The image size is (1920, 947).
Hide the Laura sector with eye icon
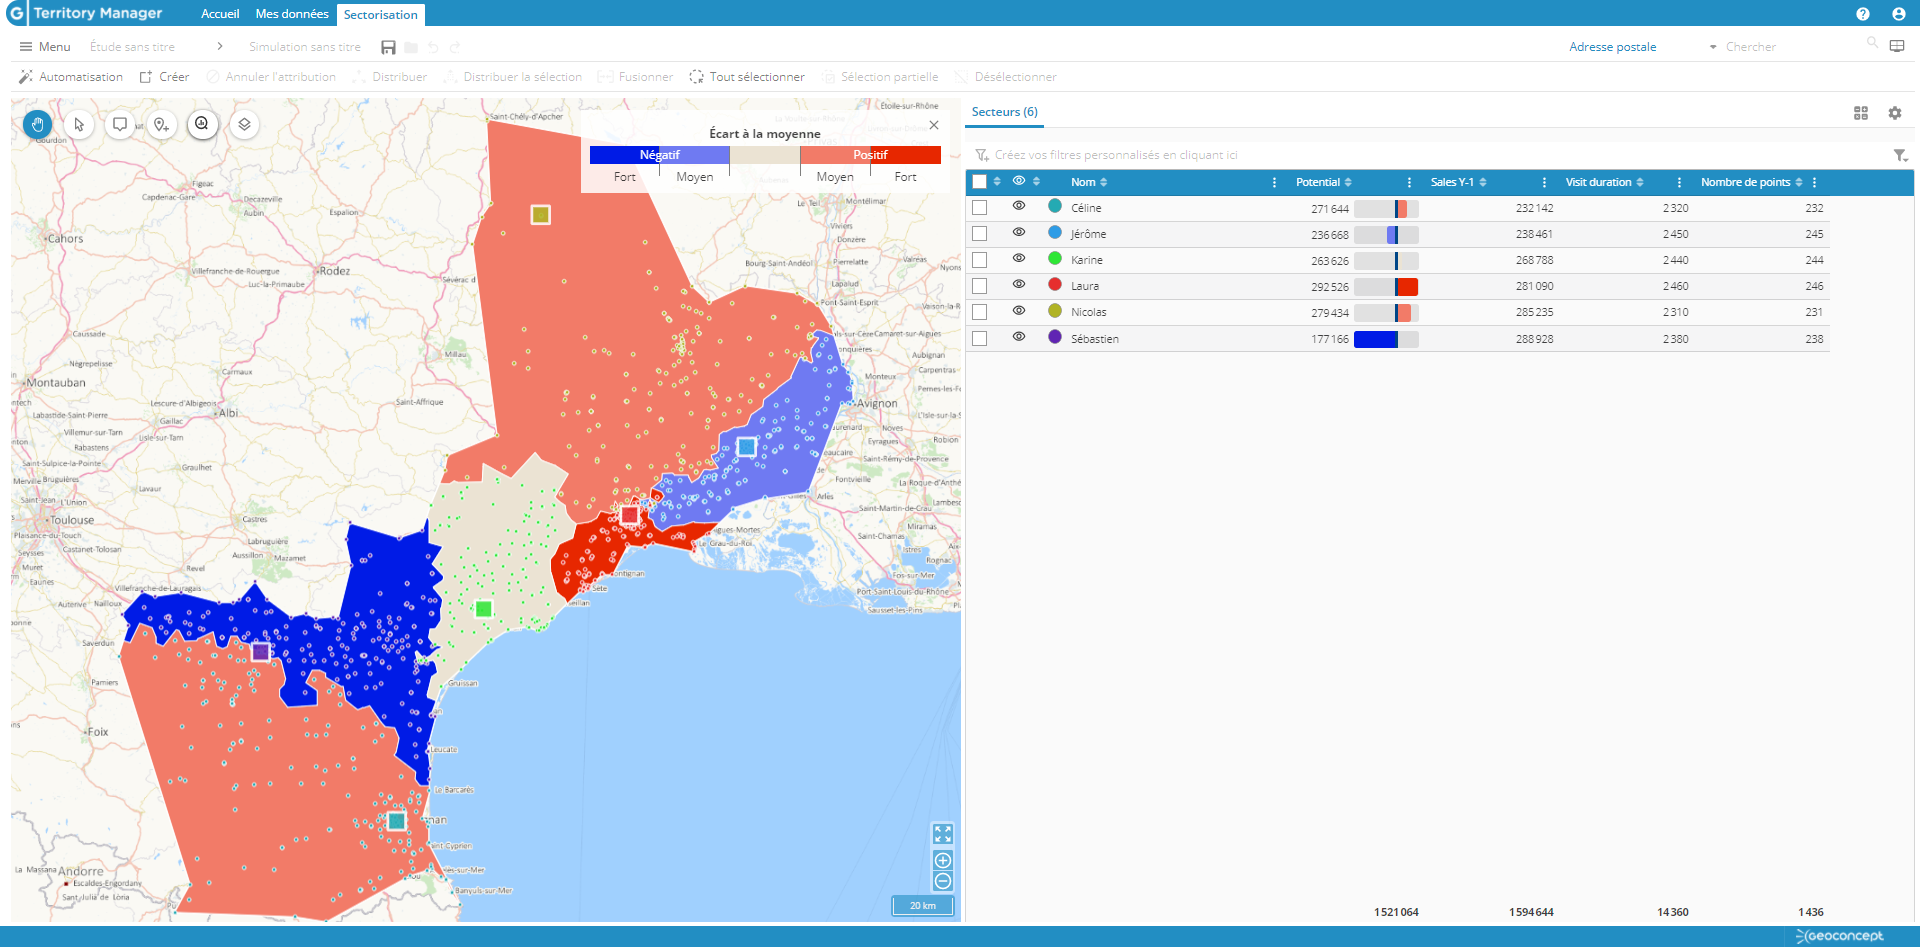click(1018, 285)
